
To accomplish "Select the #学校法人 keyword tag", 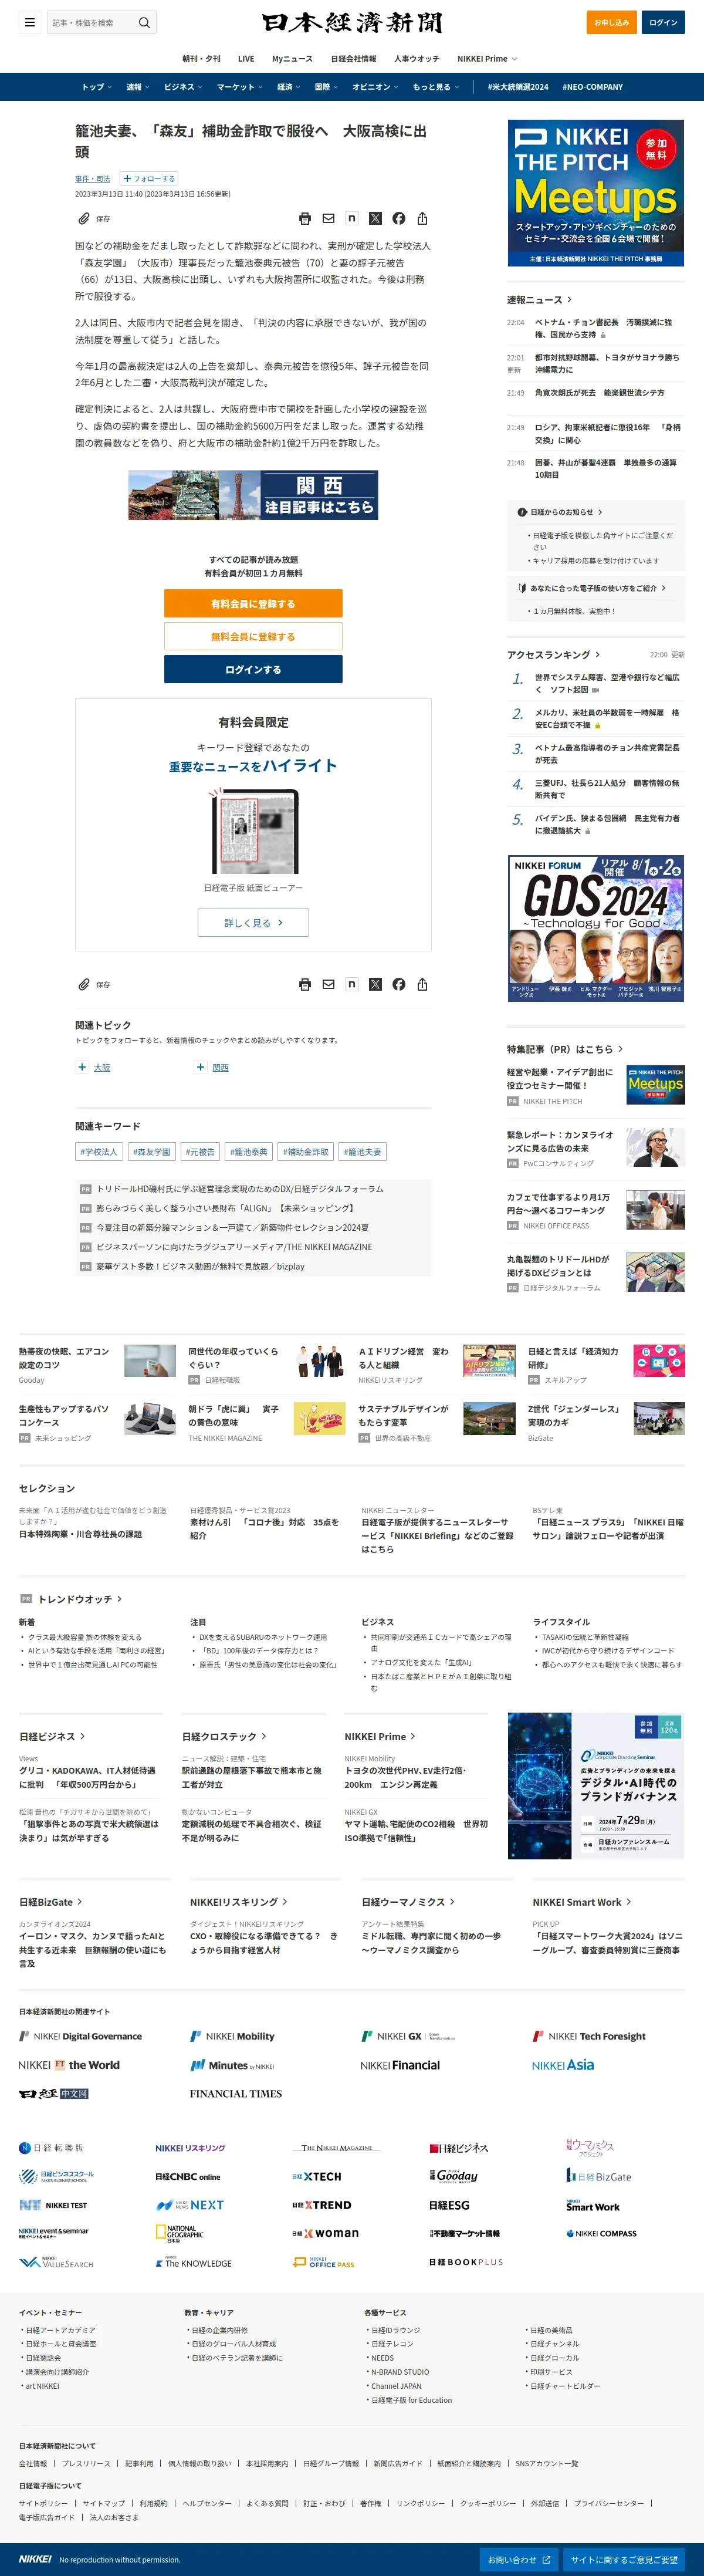I will (99, 1152).
